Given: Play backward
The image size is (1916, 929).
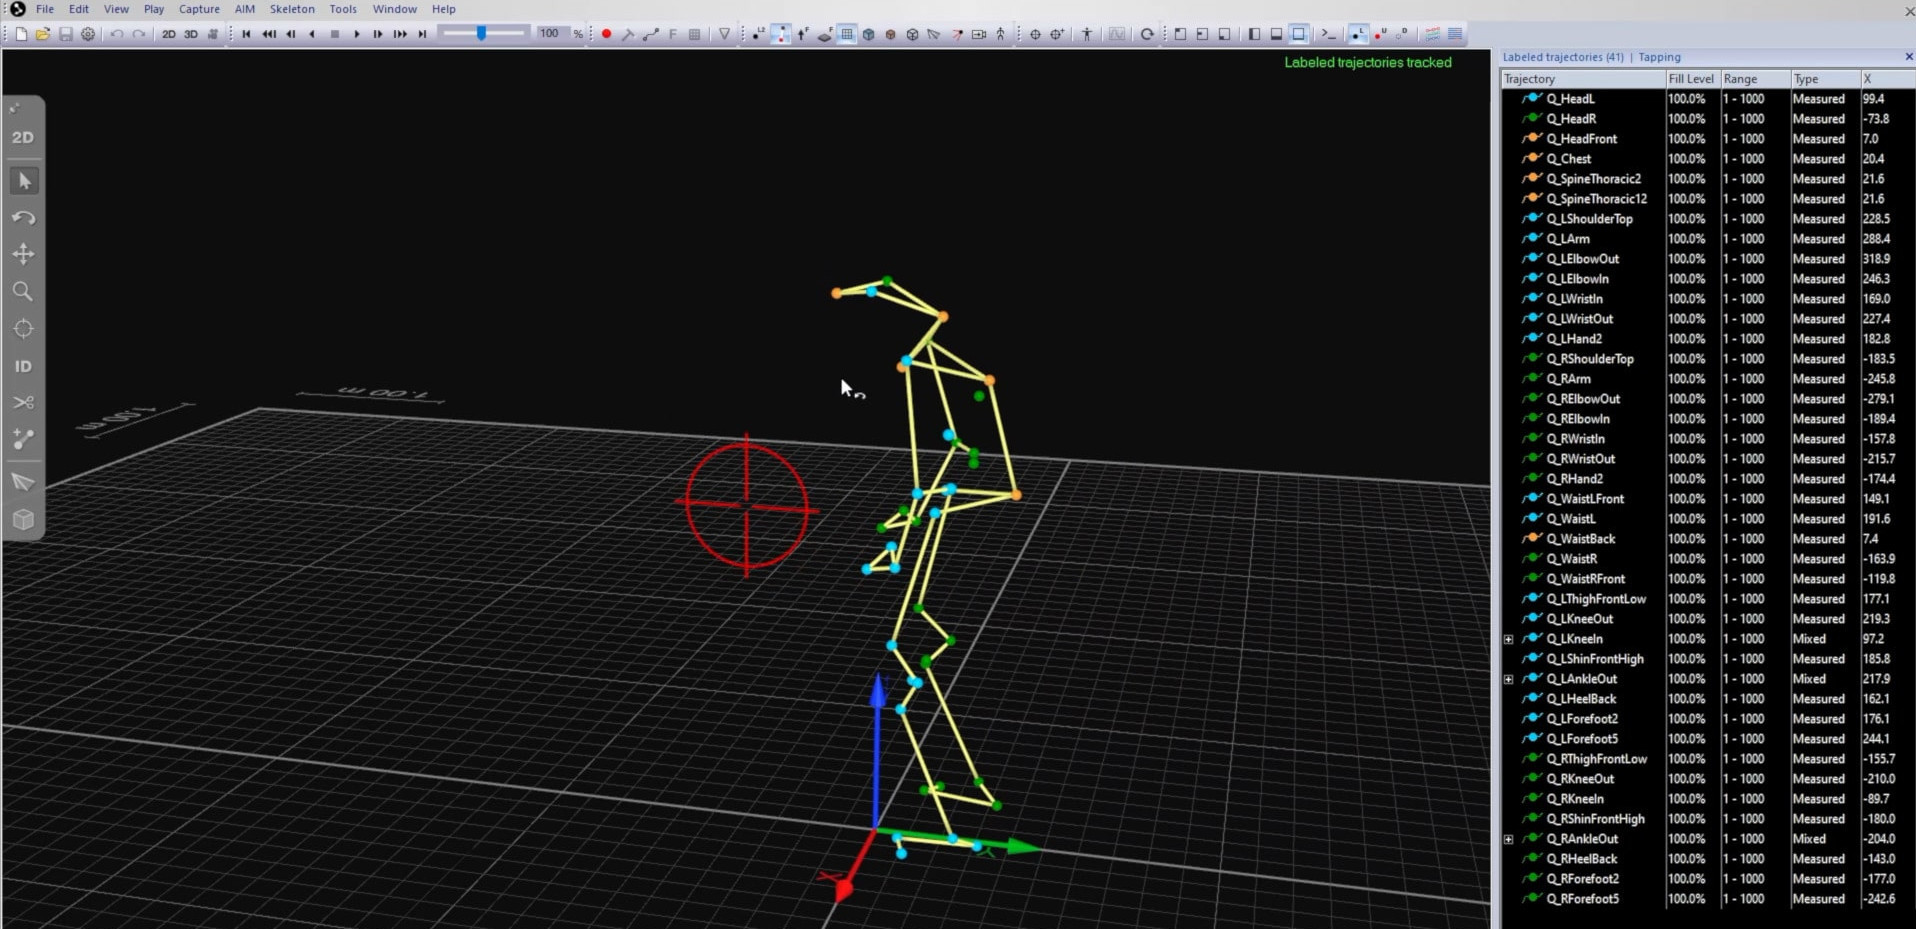Looking at the screenshot, I should pos(312,34).
